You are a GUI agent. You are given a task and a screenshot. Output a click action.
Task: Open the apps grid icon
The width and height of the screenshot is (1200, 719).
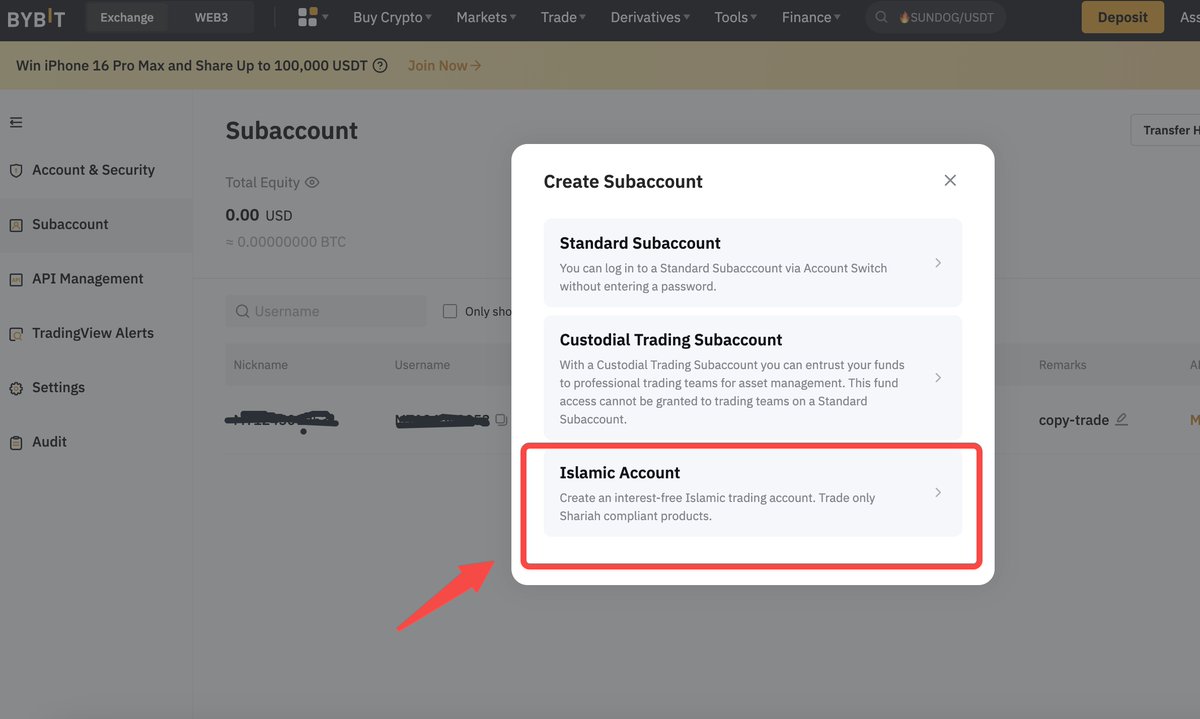pyautogui.click(x=308, y=17)
